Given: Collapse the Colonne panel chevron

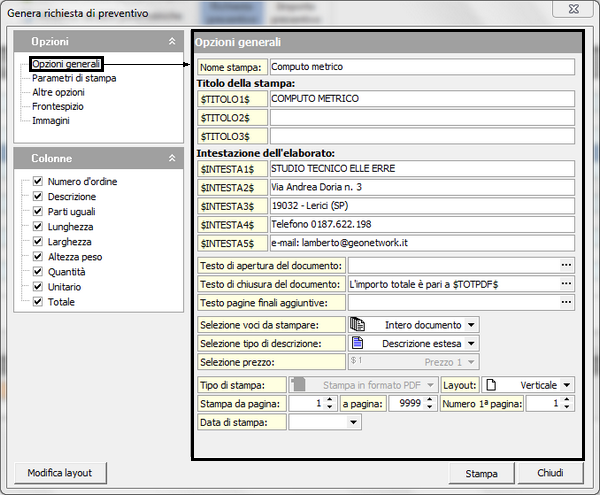Looking at the screenshot, I should pos(171,158).
